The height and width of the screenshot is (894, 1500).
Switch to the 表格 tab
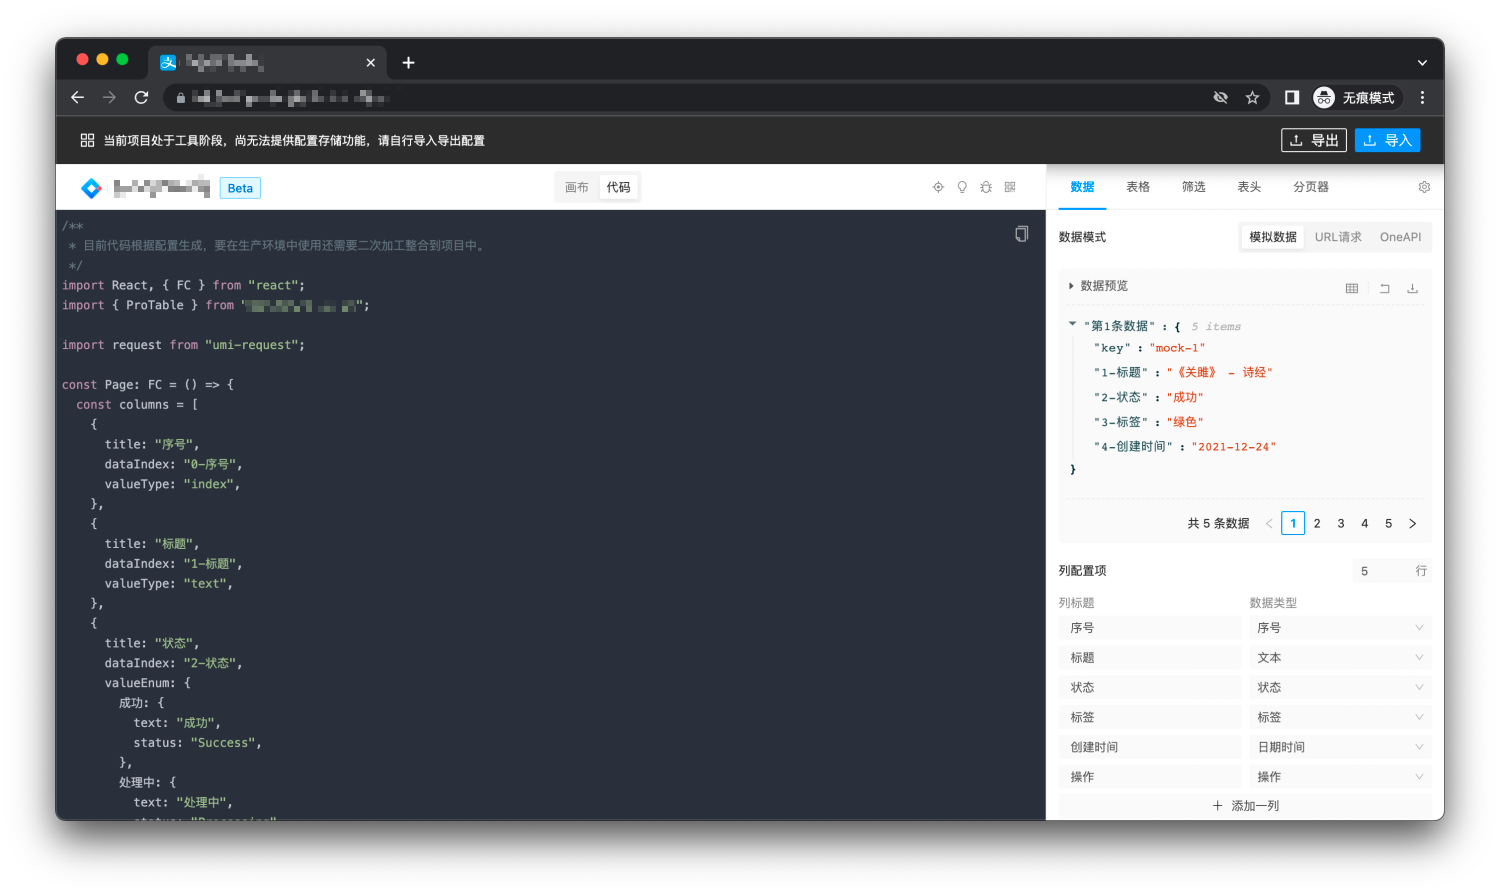(1138, 187)
